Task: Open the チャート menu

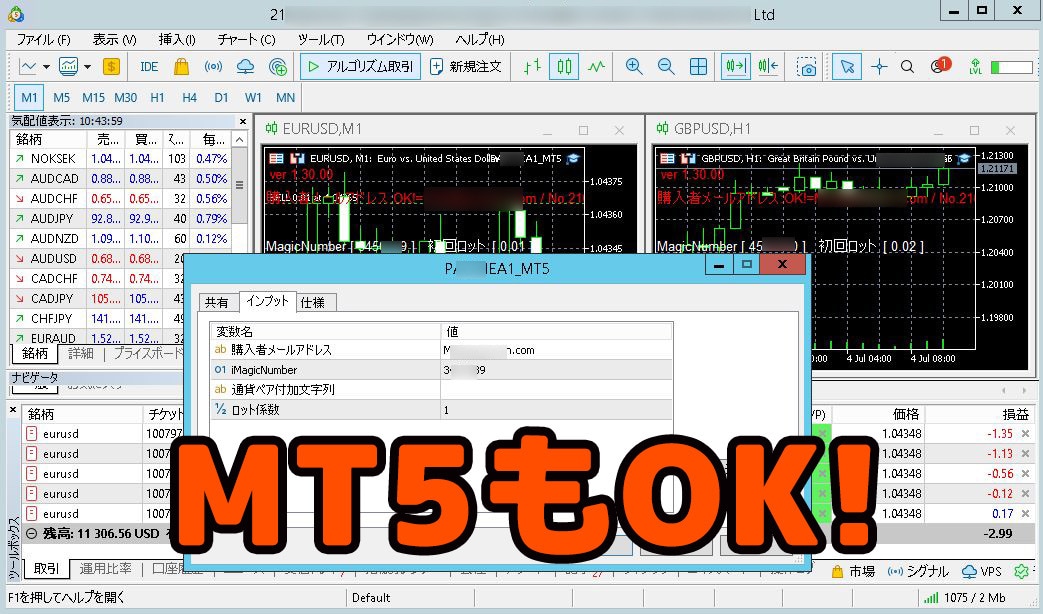Action: pyautogui.click(x=246, y=40)
